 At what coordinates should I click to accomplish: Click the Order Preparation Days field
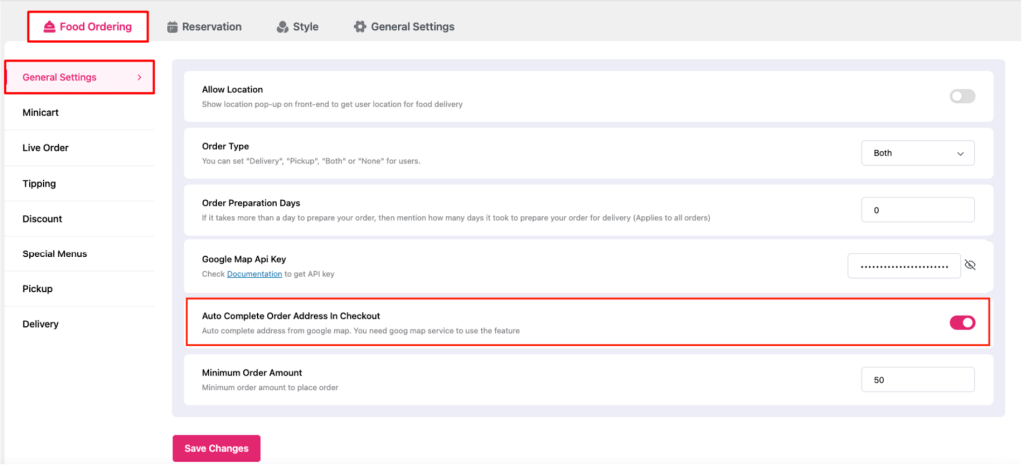click(918, 210)
